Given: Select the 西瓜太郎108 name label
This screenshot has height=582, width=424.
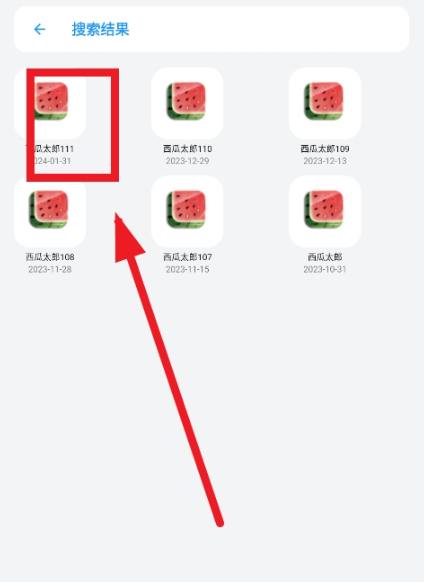Looking at the screenshot, I should (50, 257).
